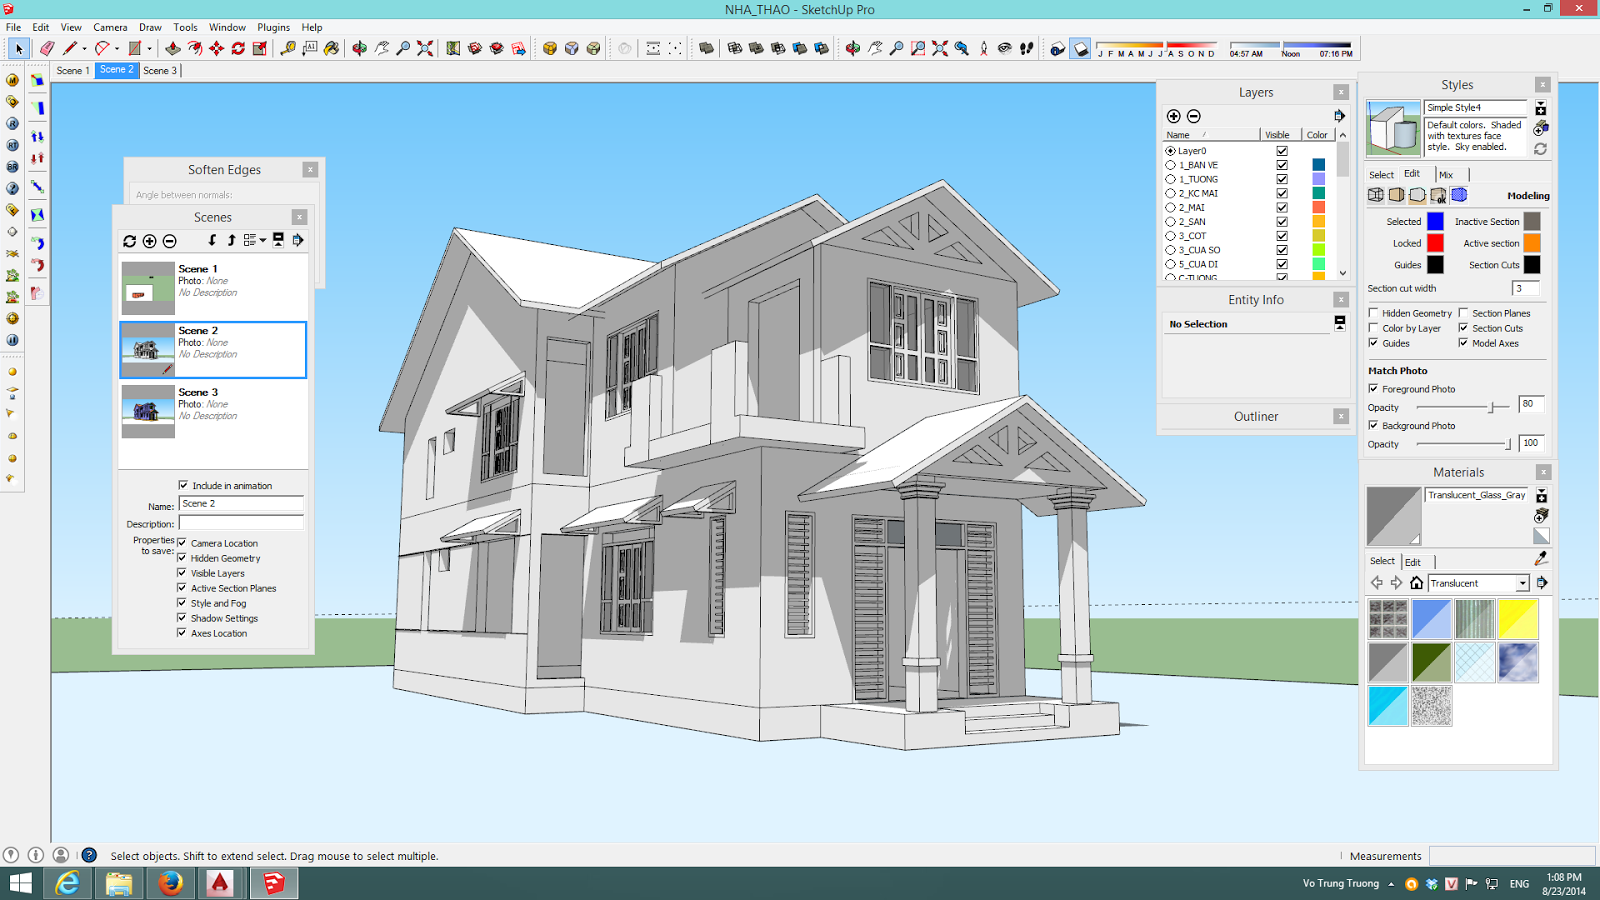Viewport: 1600px width, 900px height.
Task: Select the sample paint eyedropper in Materials panel
Action: [x=1541, y=558]
